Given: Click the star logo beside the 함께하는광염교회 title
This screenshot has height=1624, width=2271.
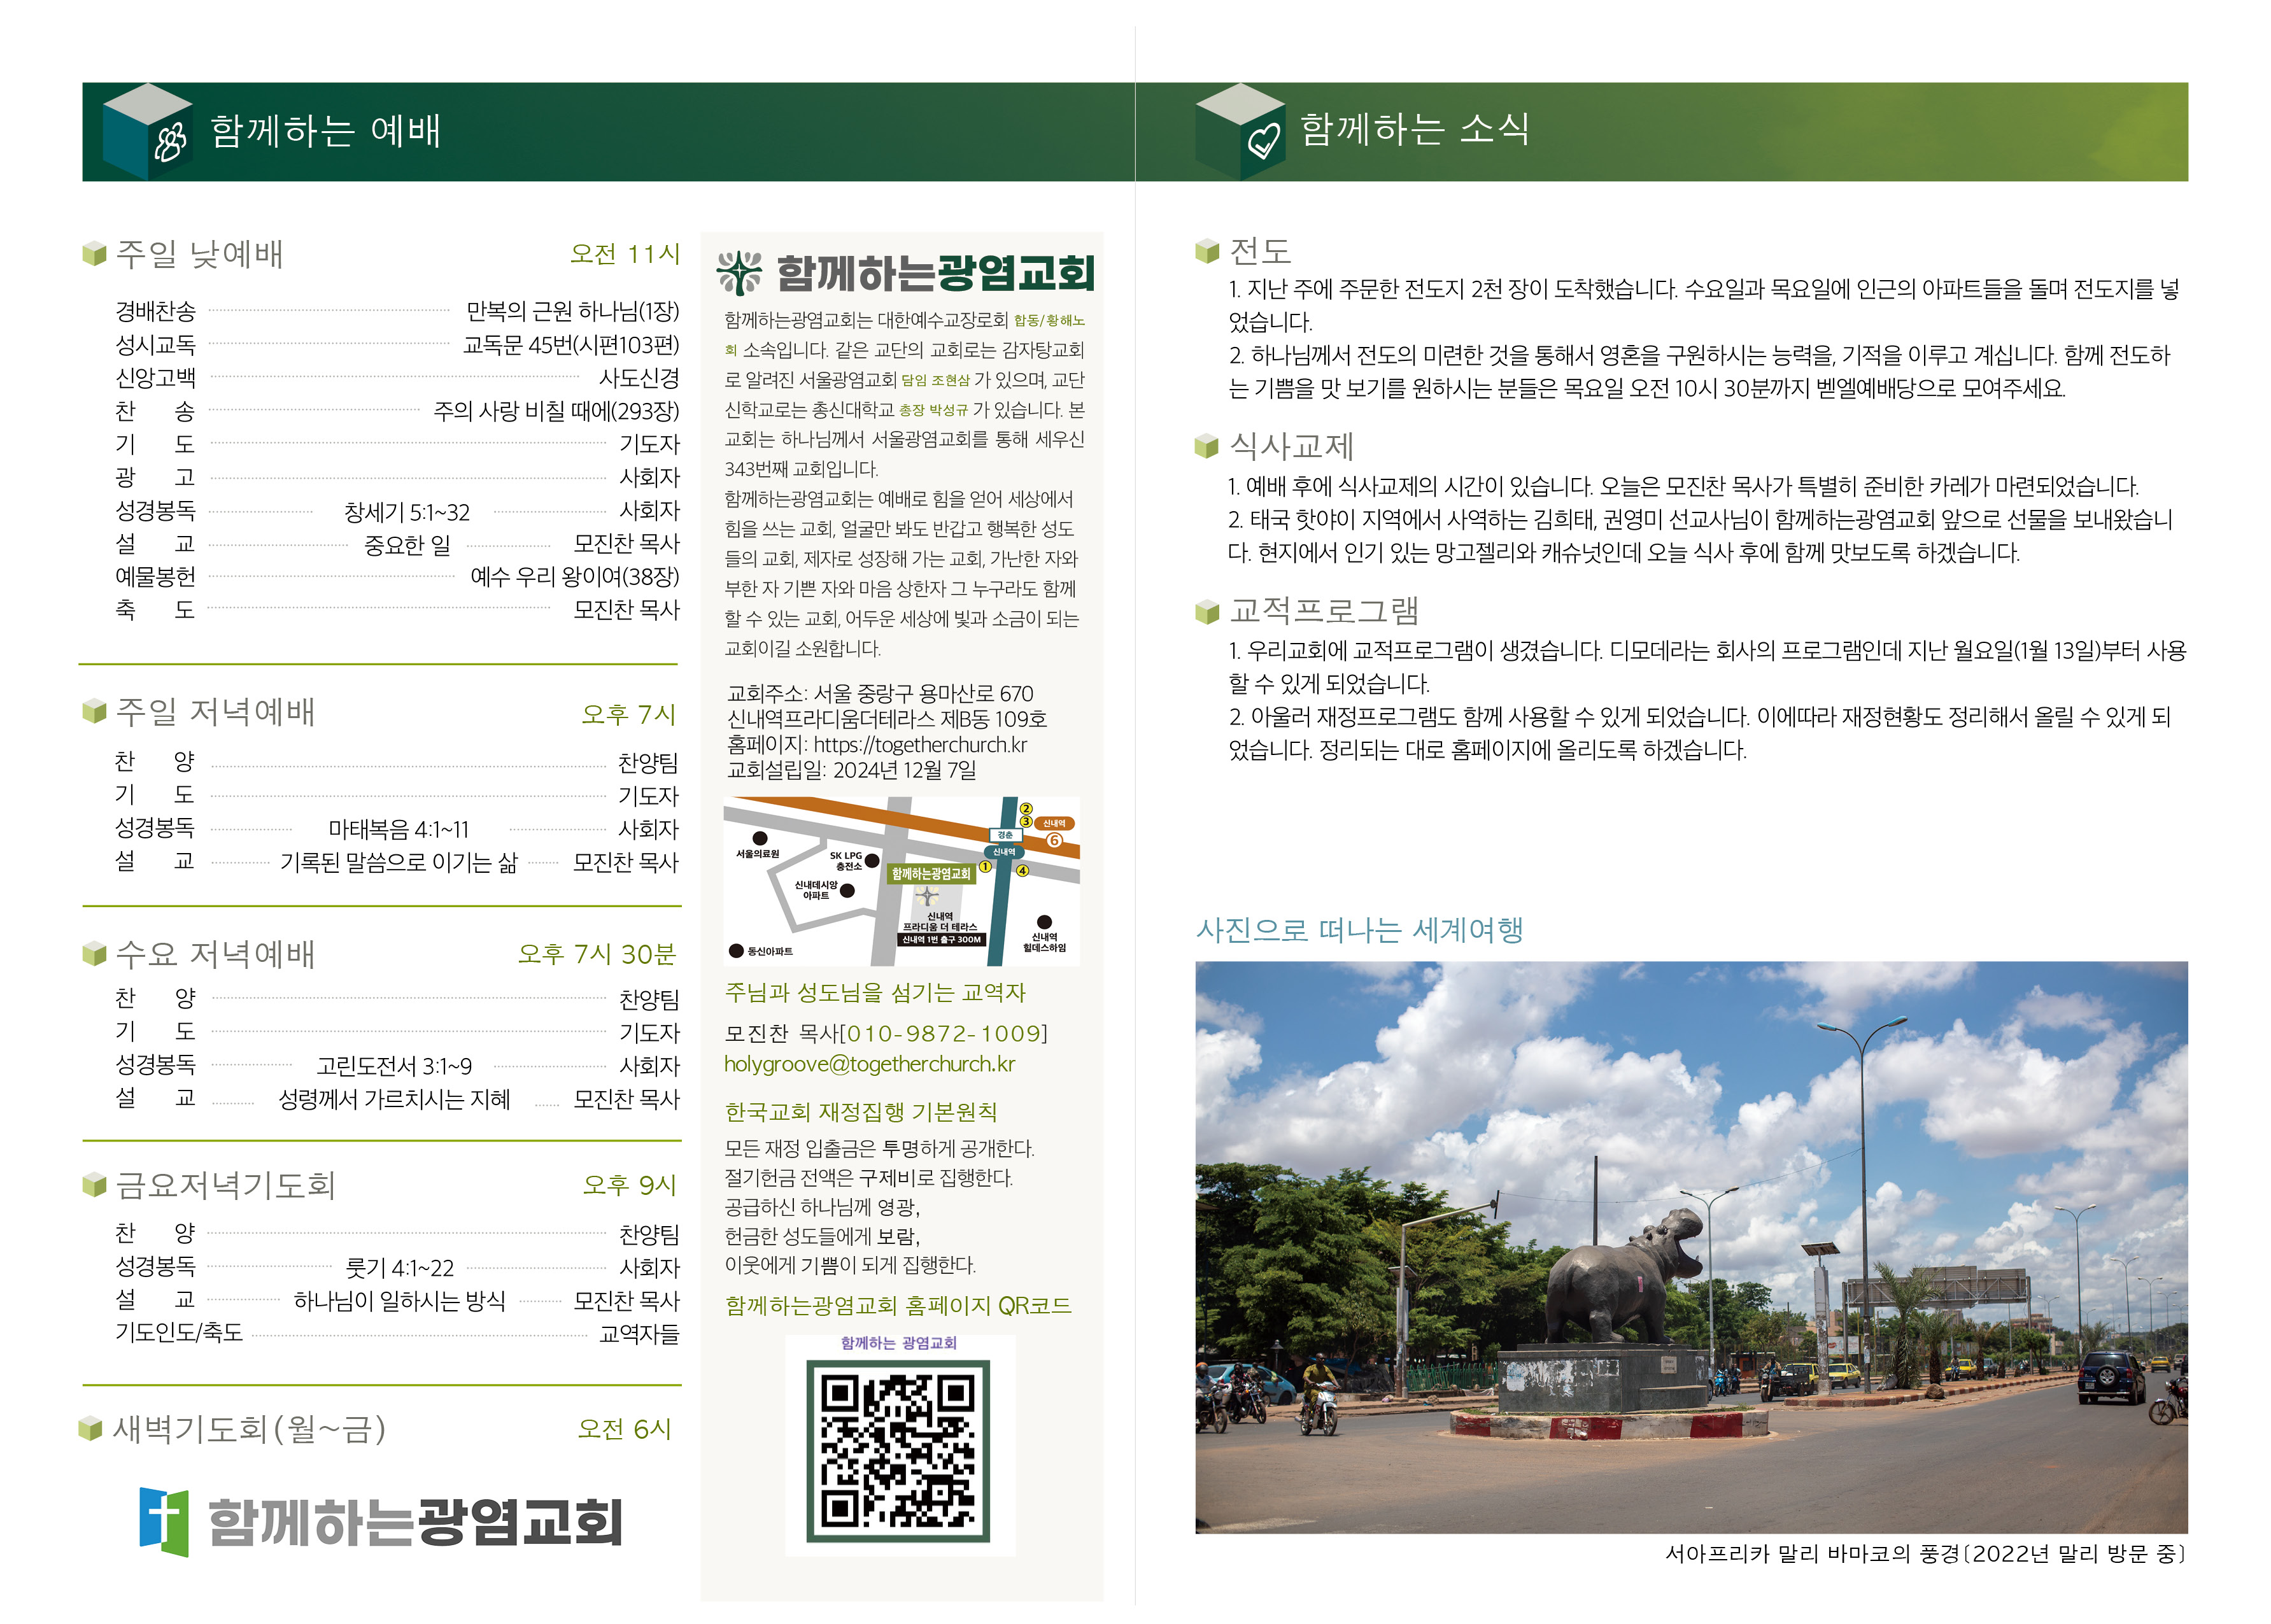Looking at the screenshot, I should coord(739,272).
